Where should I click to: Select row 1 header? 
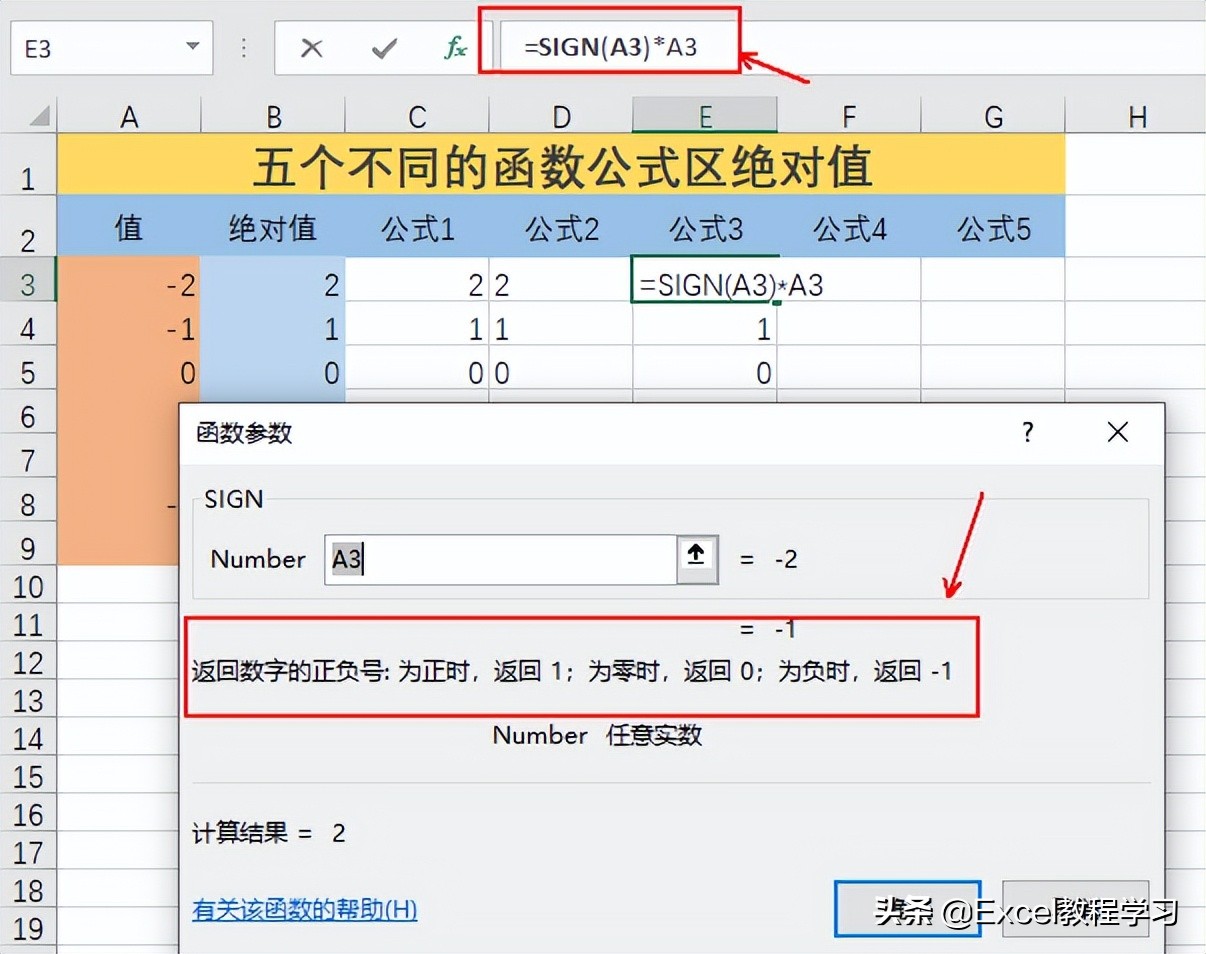tap(28, 165)
